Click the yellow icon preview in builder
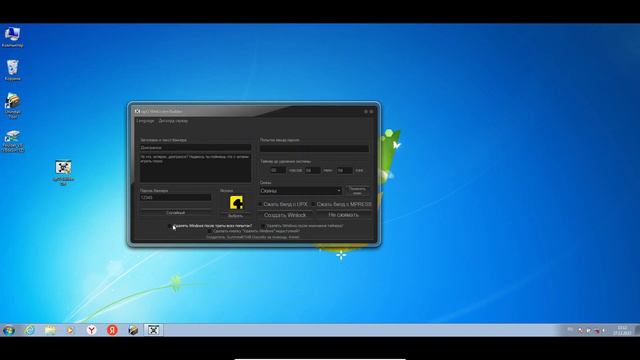The width and height of the screenshot is (640, 360). tap(236, 202)
